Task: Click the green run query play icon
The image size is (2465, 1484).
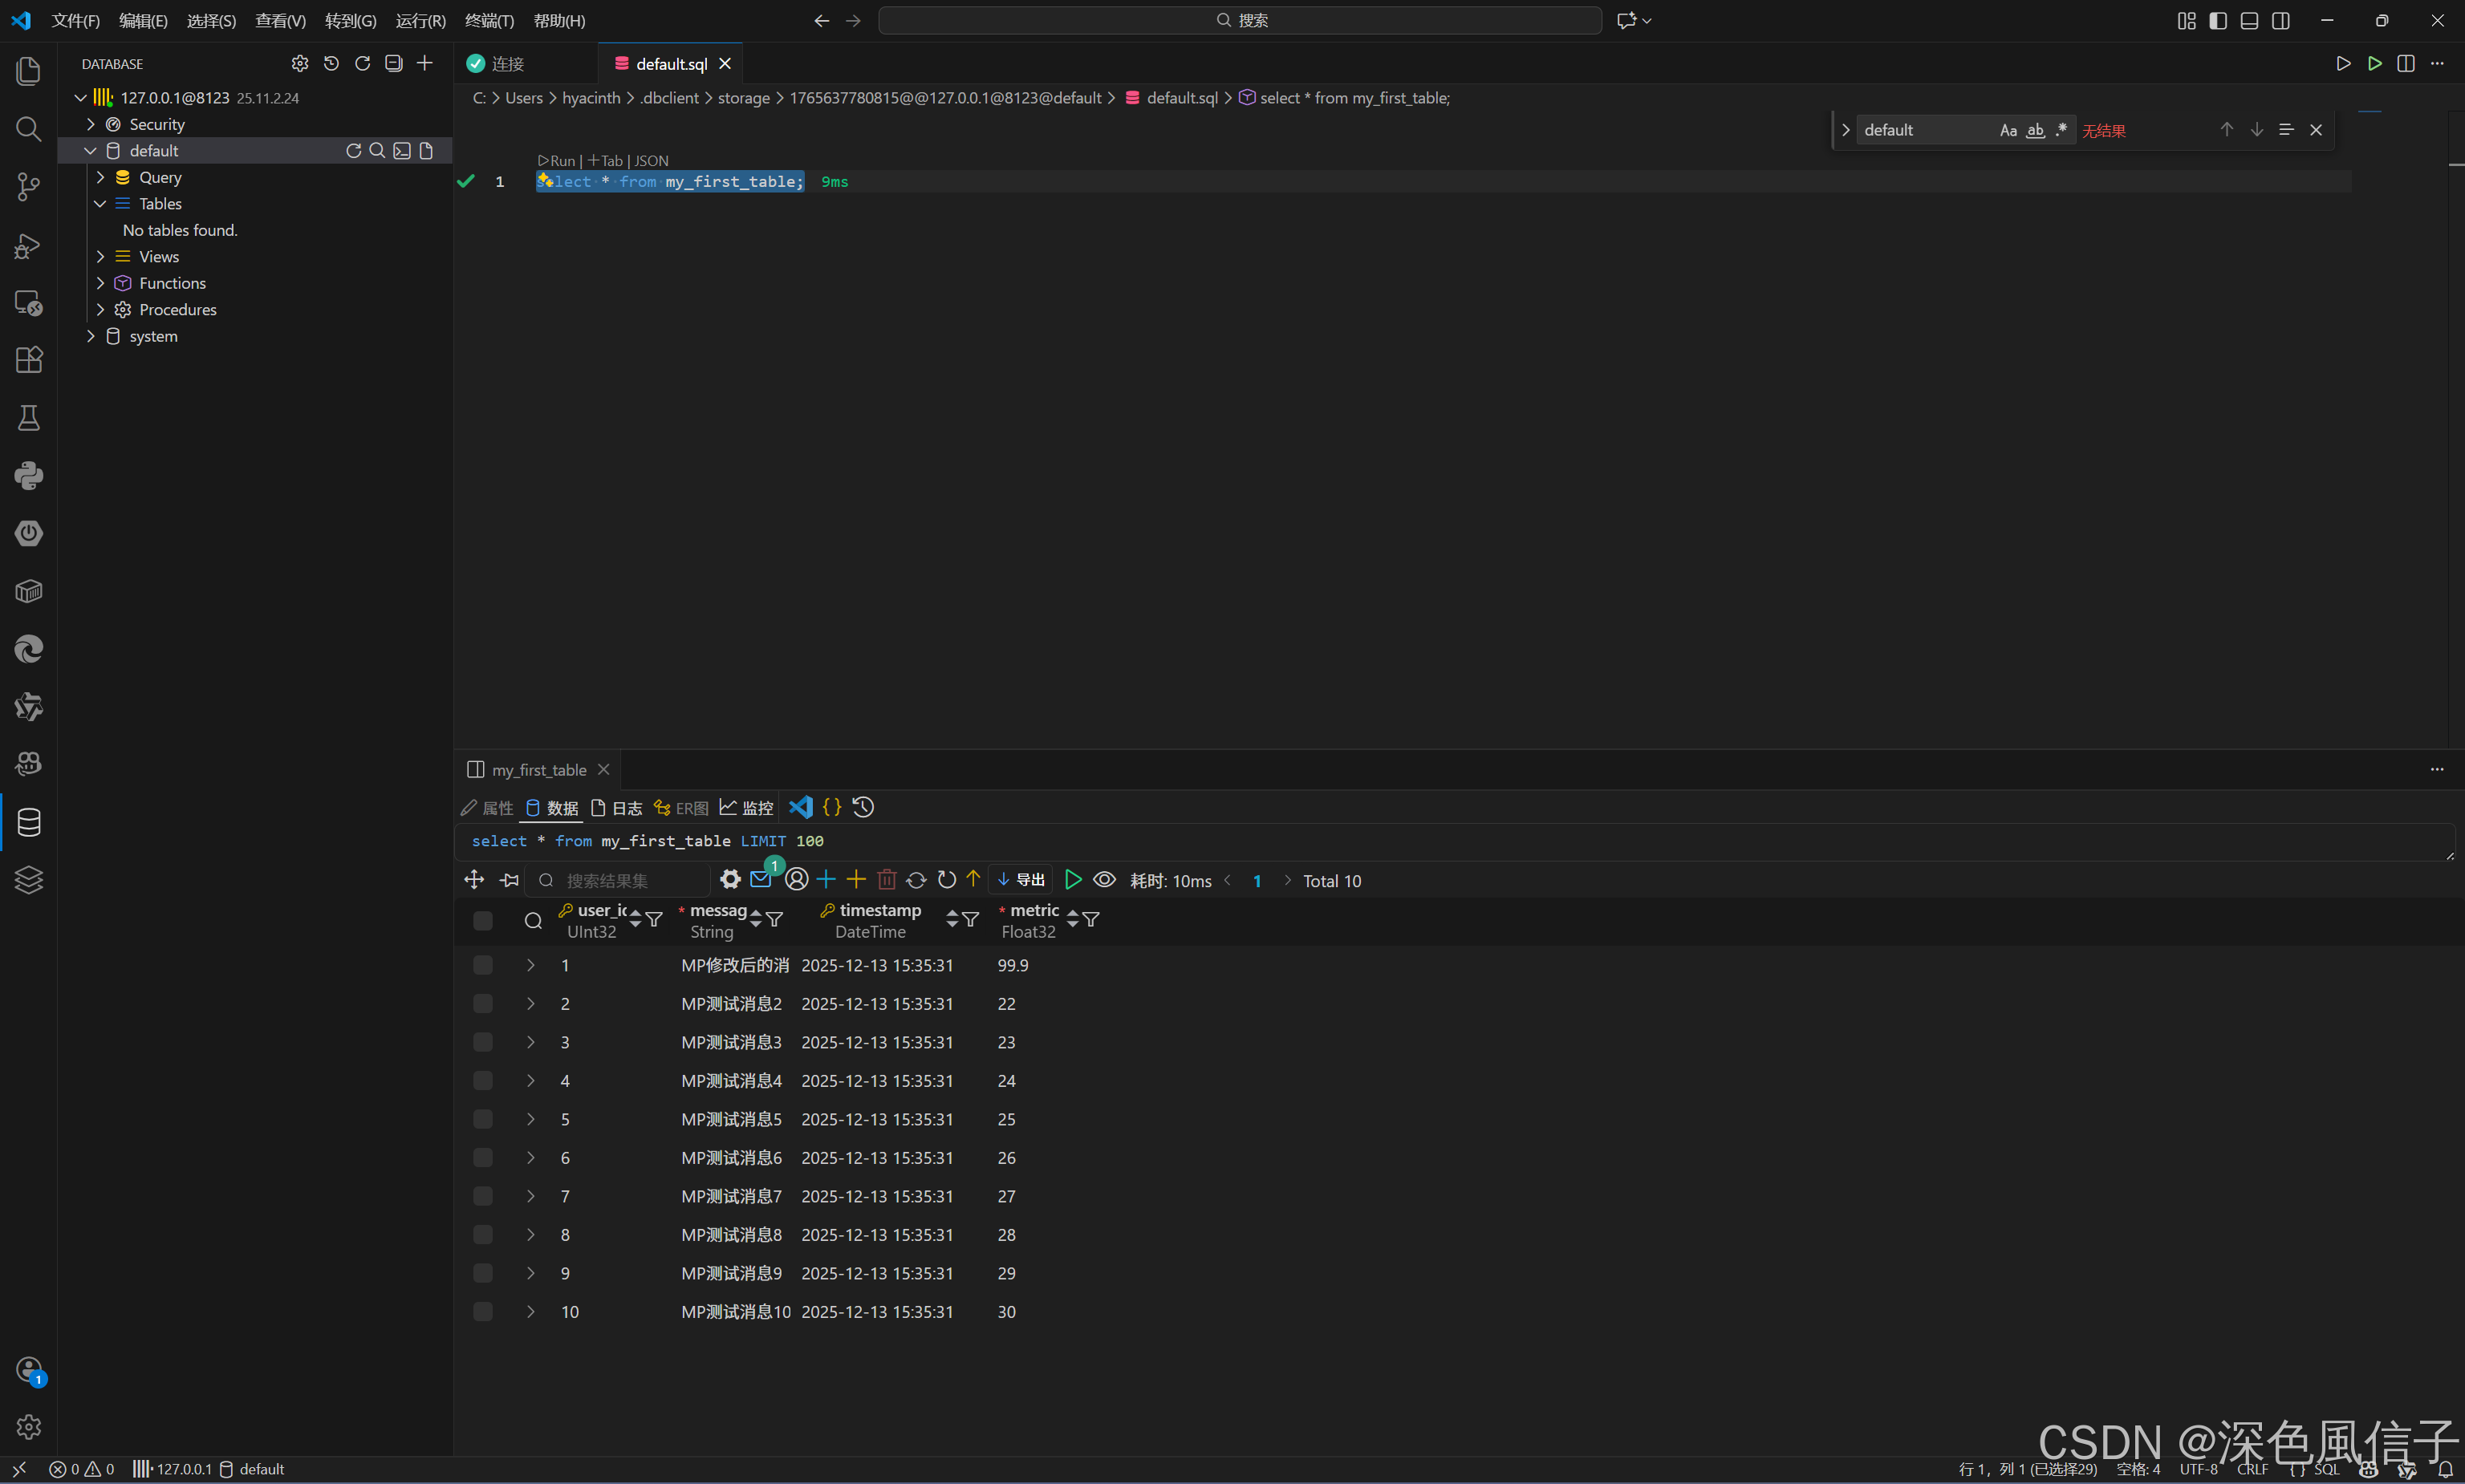Action: click(x=1073, y=880)
